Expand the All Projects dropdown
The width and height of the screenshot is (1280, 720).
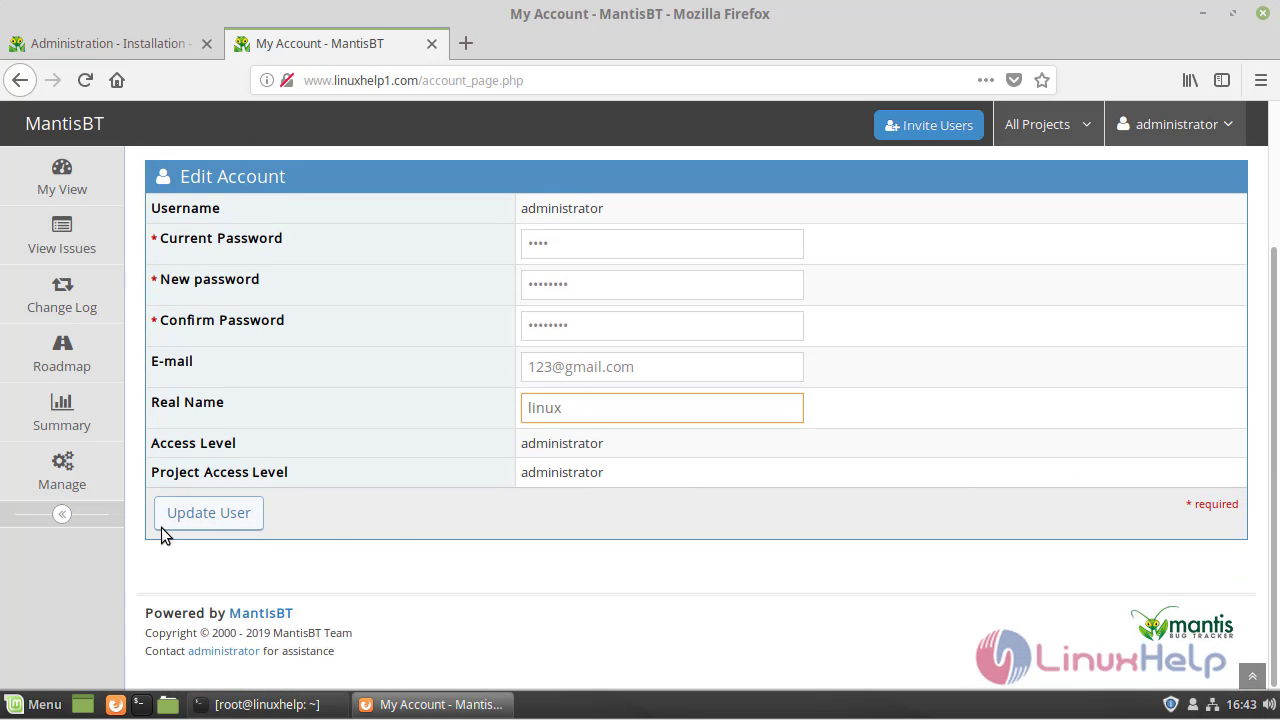point(1048,124)
